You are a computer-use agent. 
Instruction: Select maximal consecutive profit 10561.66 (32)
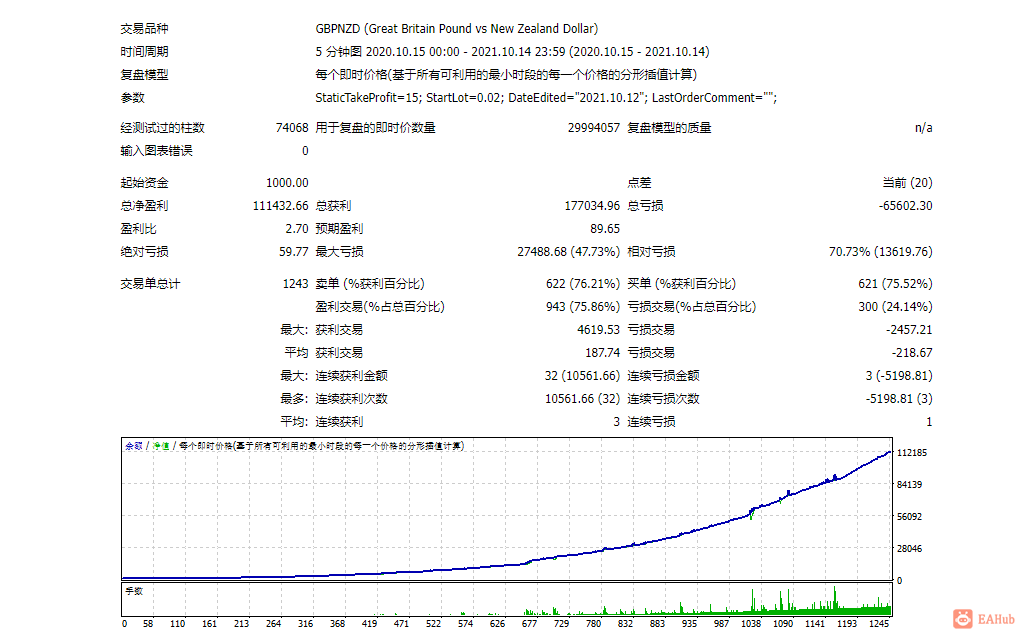point(582,398)
